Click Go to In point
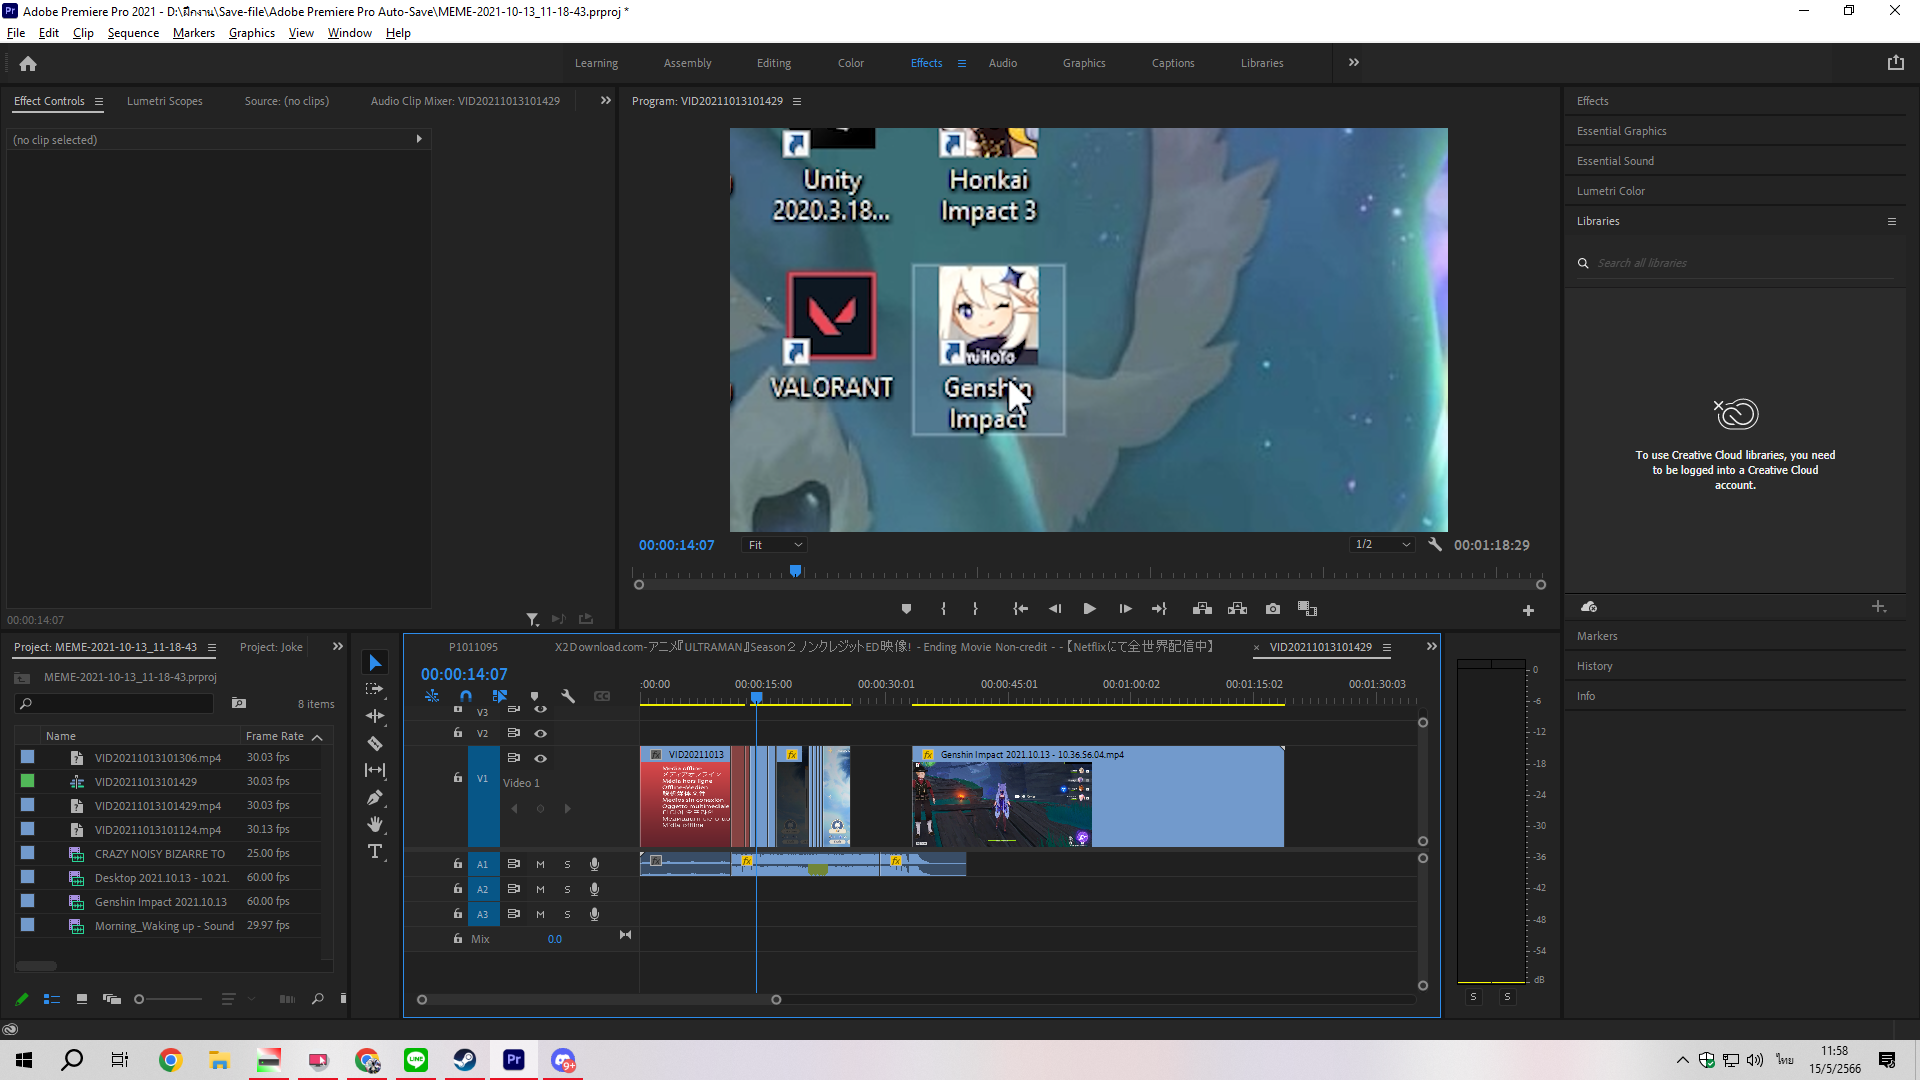Viewport: 1920px width, 1080px height. tap(1020, 609)
